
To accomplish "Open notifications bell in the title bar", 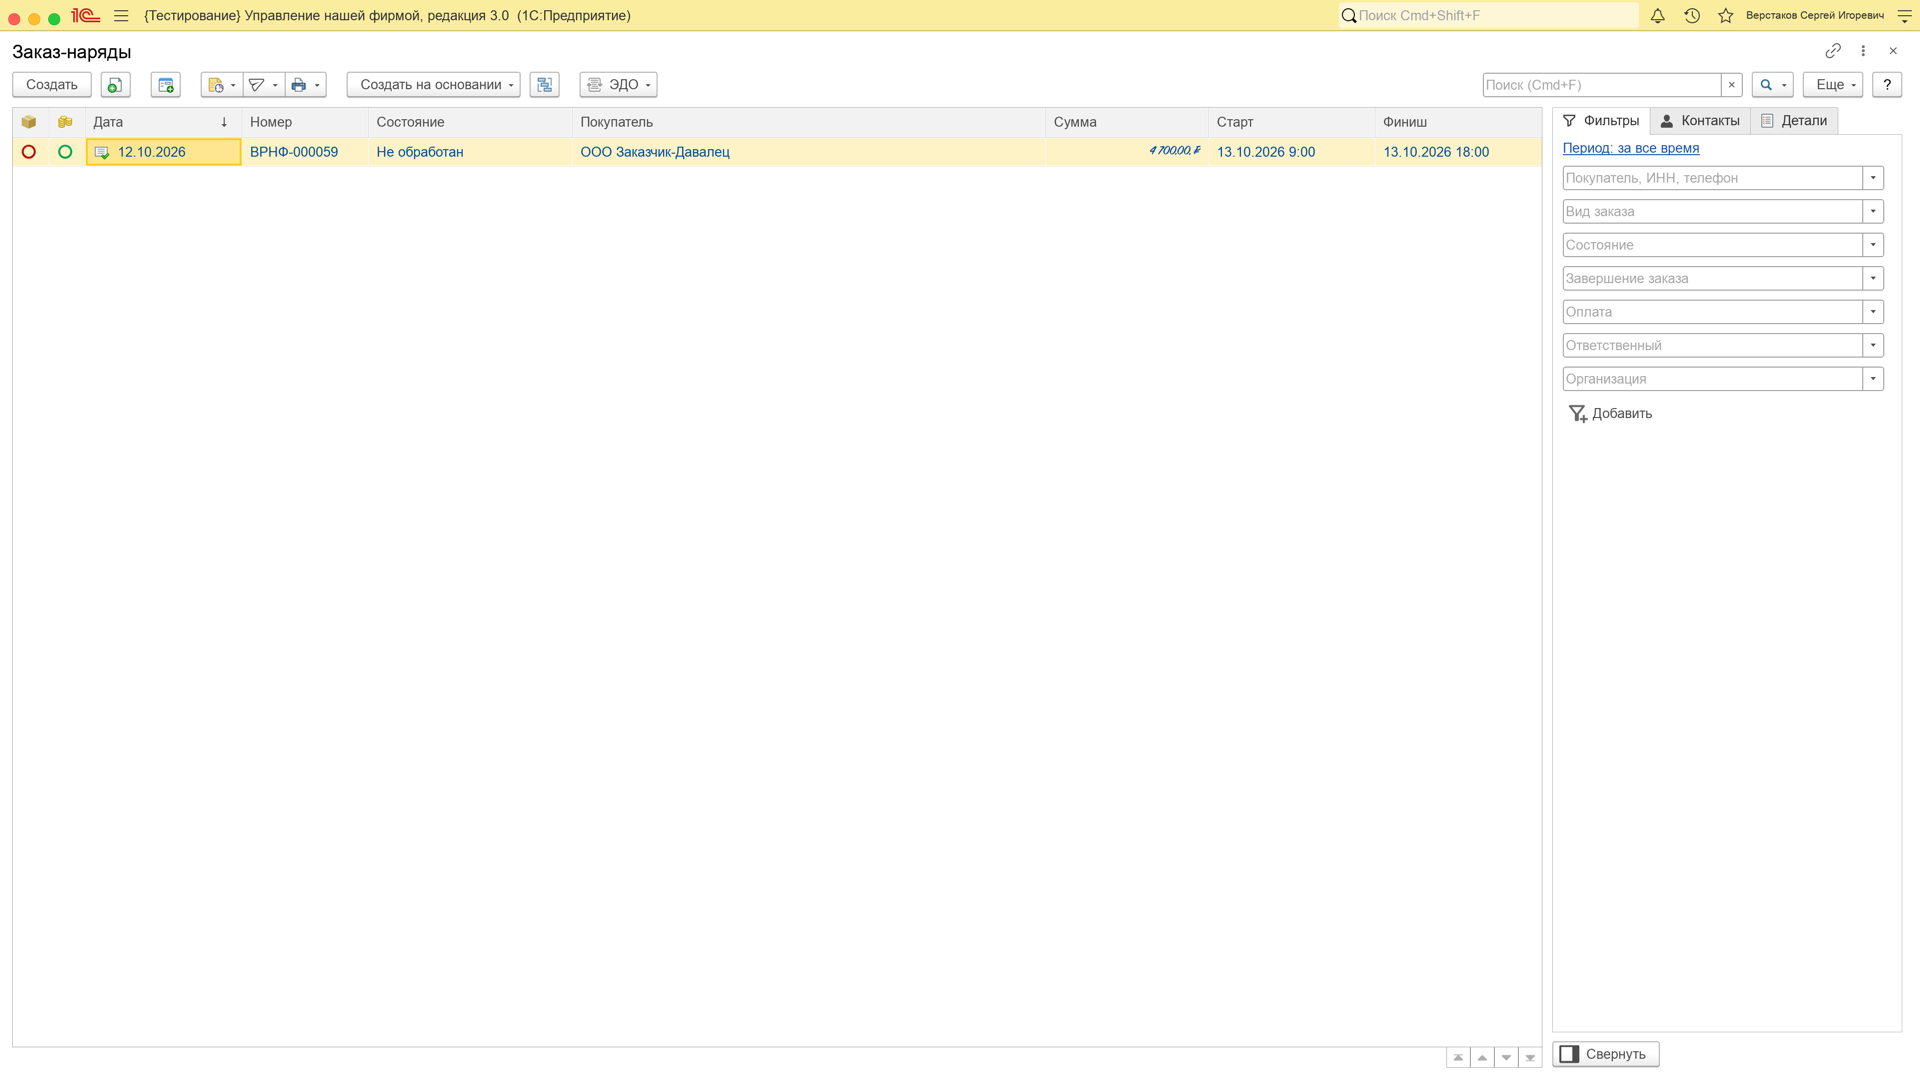I will tap(1658, 16).
